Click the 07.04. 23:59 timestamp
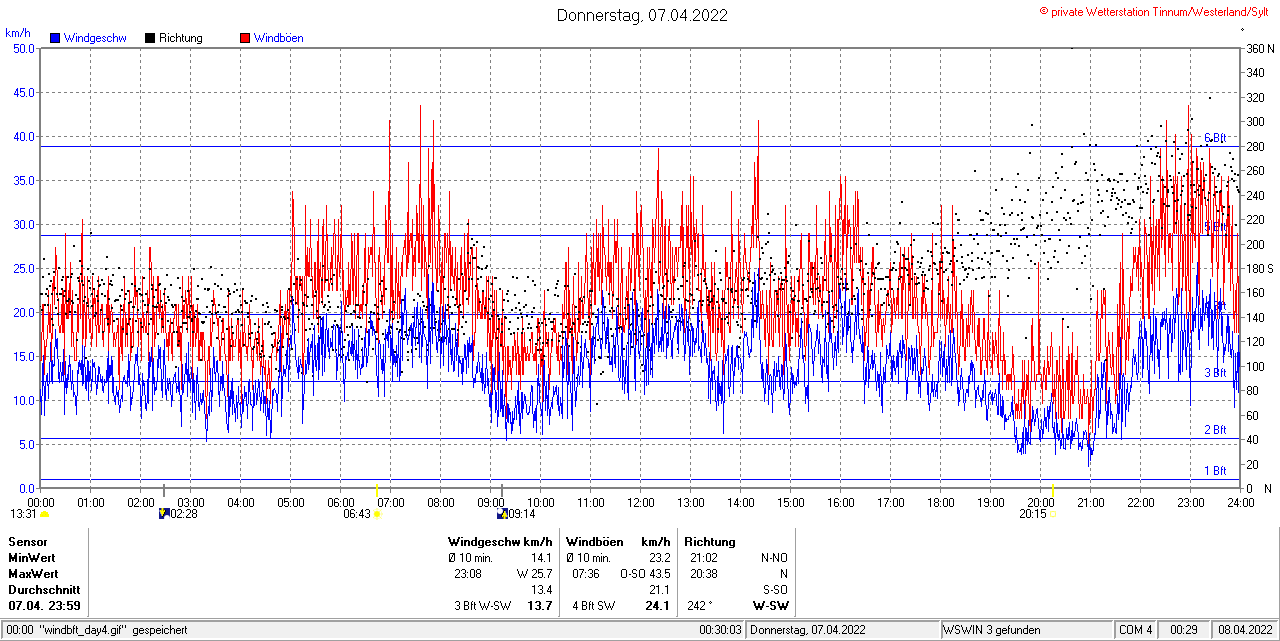This screenshot has width=1280, height=641. (x=45, y=606)
